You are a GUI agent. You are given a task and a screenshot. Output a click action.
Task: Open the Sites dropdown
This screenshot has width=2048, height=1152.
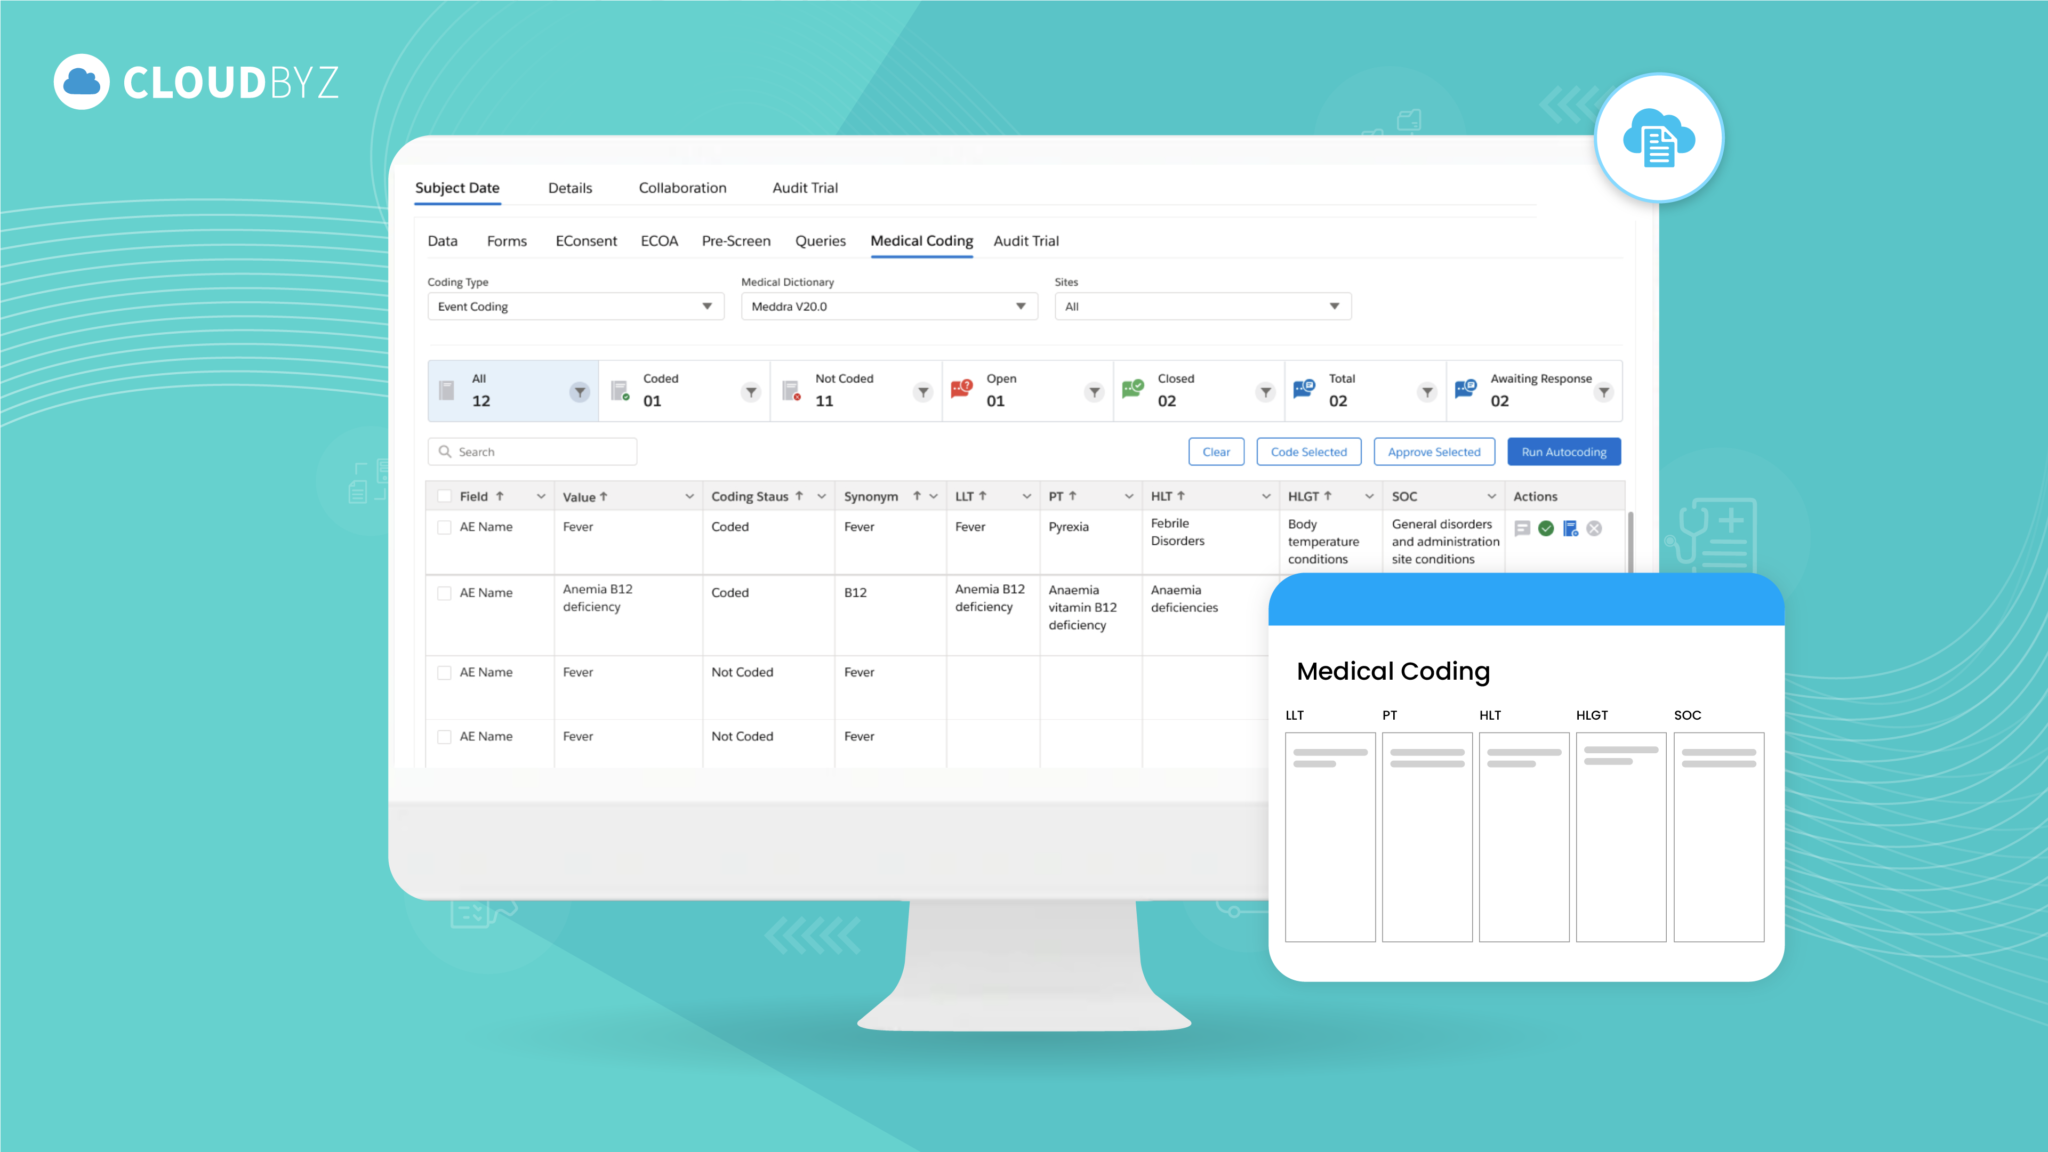(1202, 306)
